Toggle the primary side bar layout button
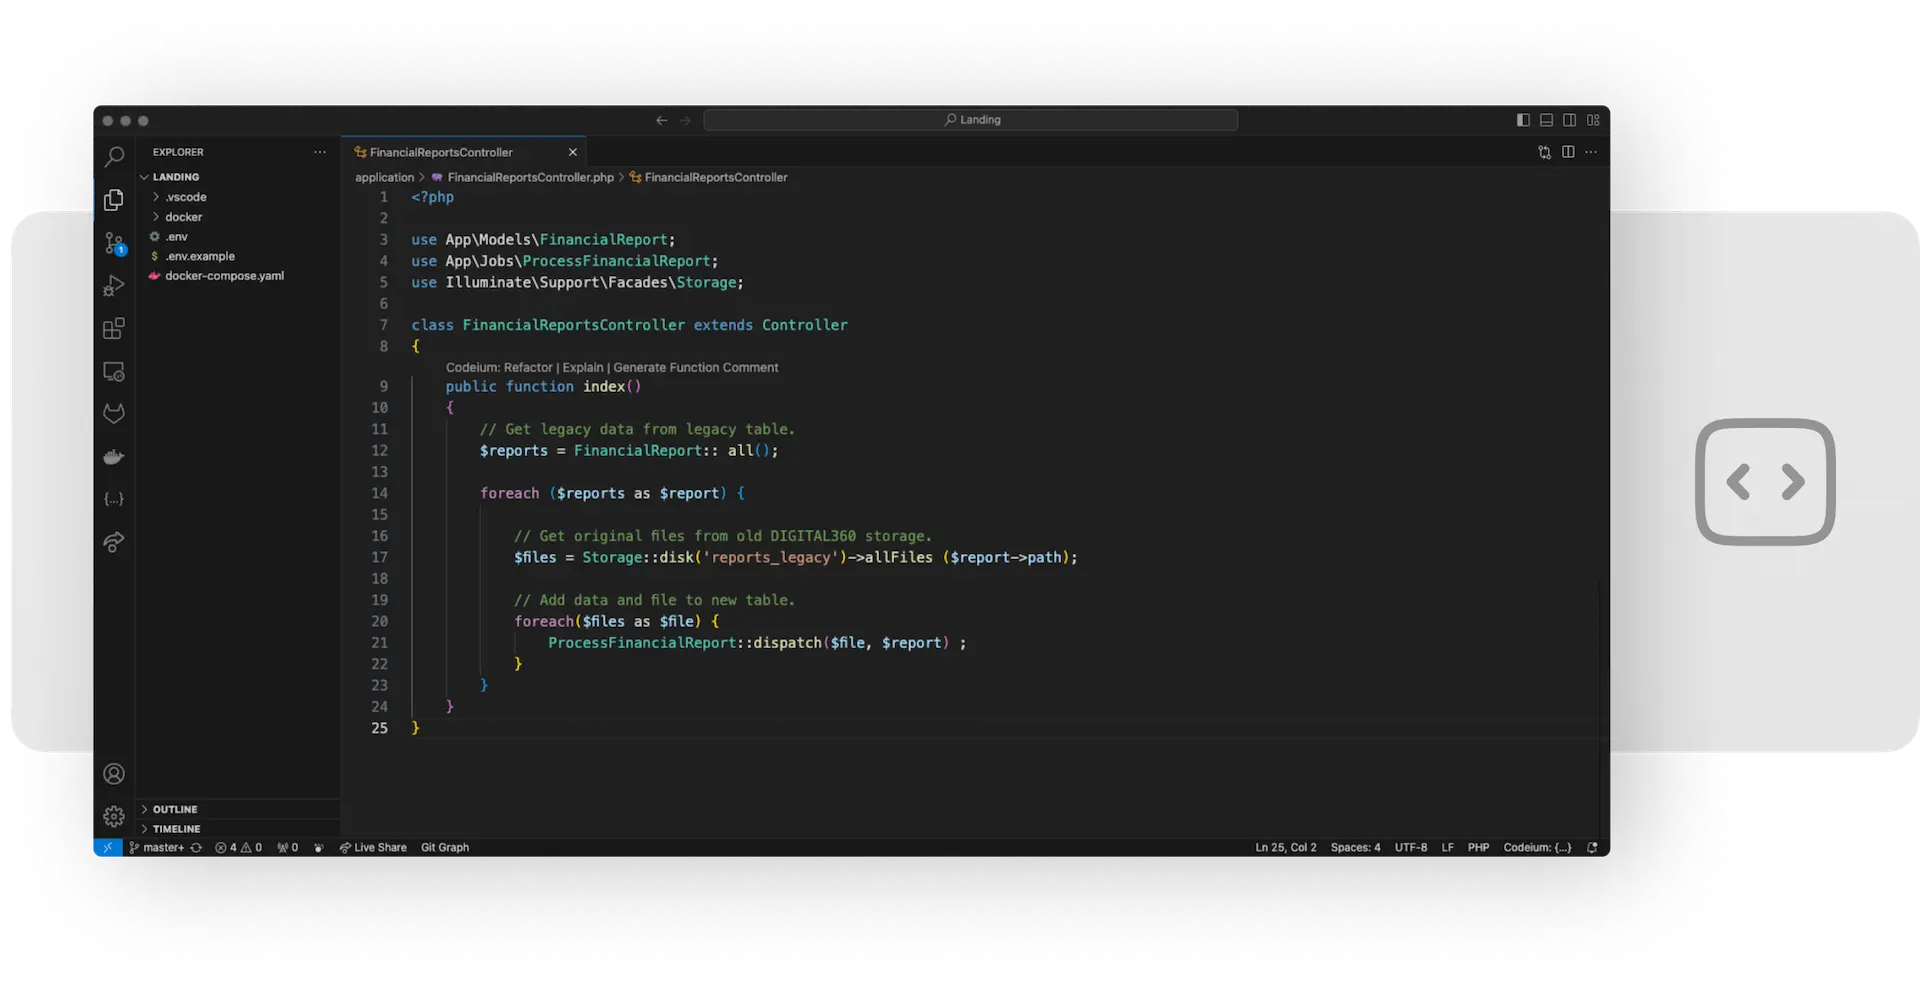Viewport: 1920px width, 985px height. coord(1523,120)
